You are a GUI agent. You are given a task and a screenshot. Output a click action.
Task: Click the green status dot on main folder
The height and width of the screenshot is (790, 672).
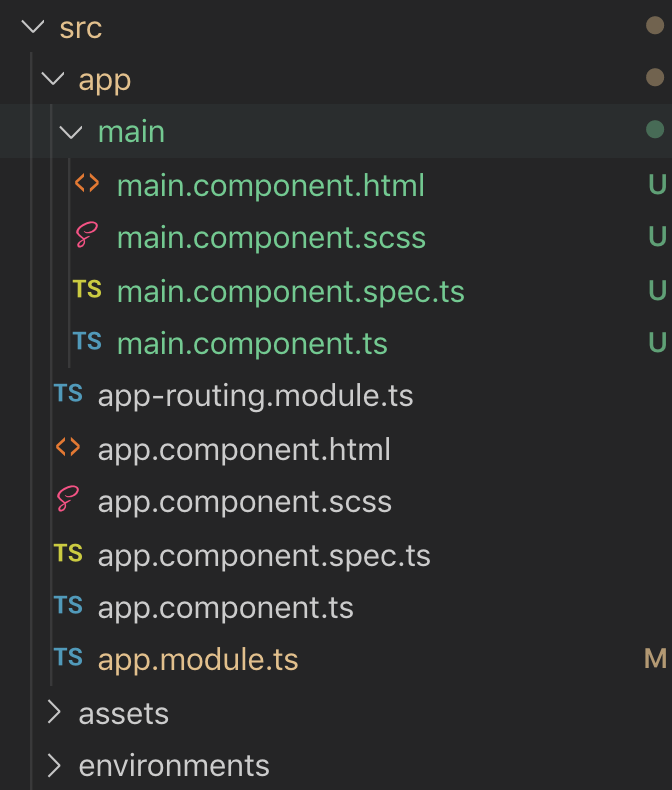pyautogui.click(x=655, y=129)
